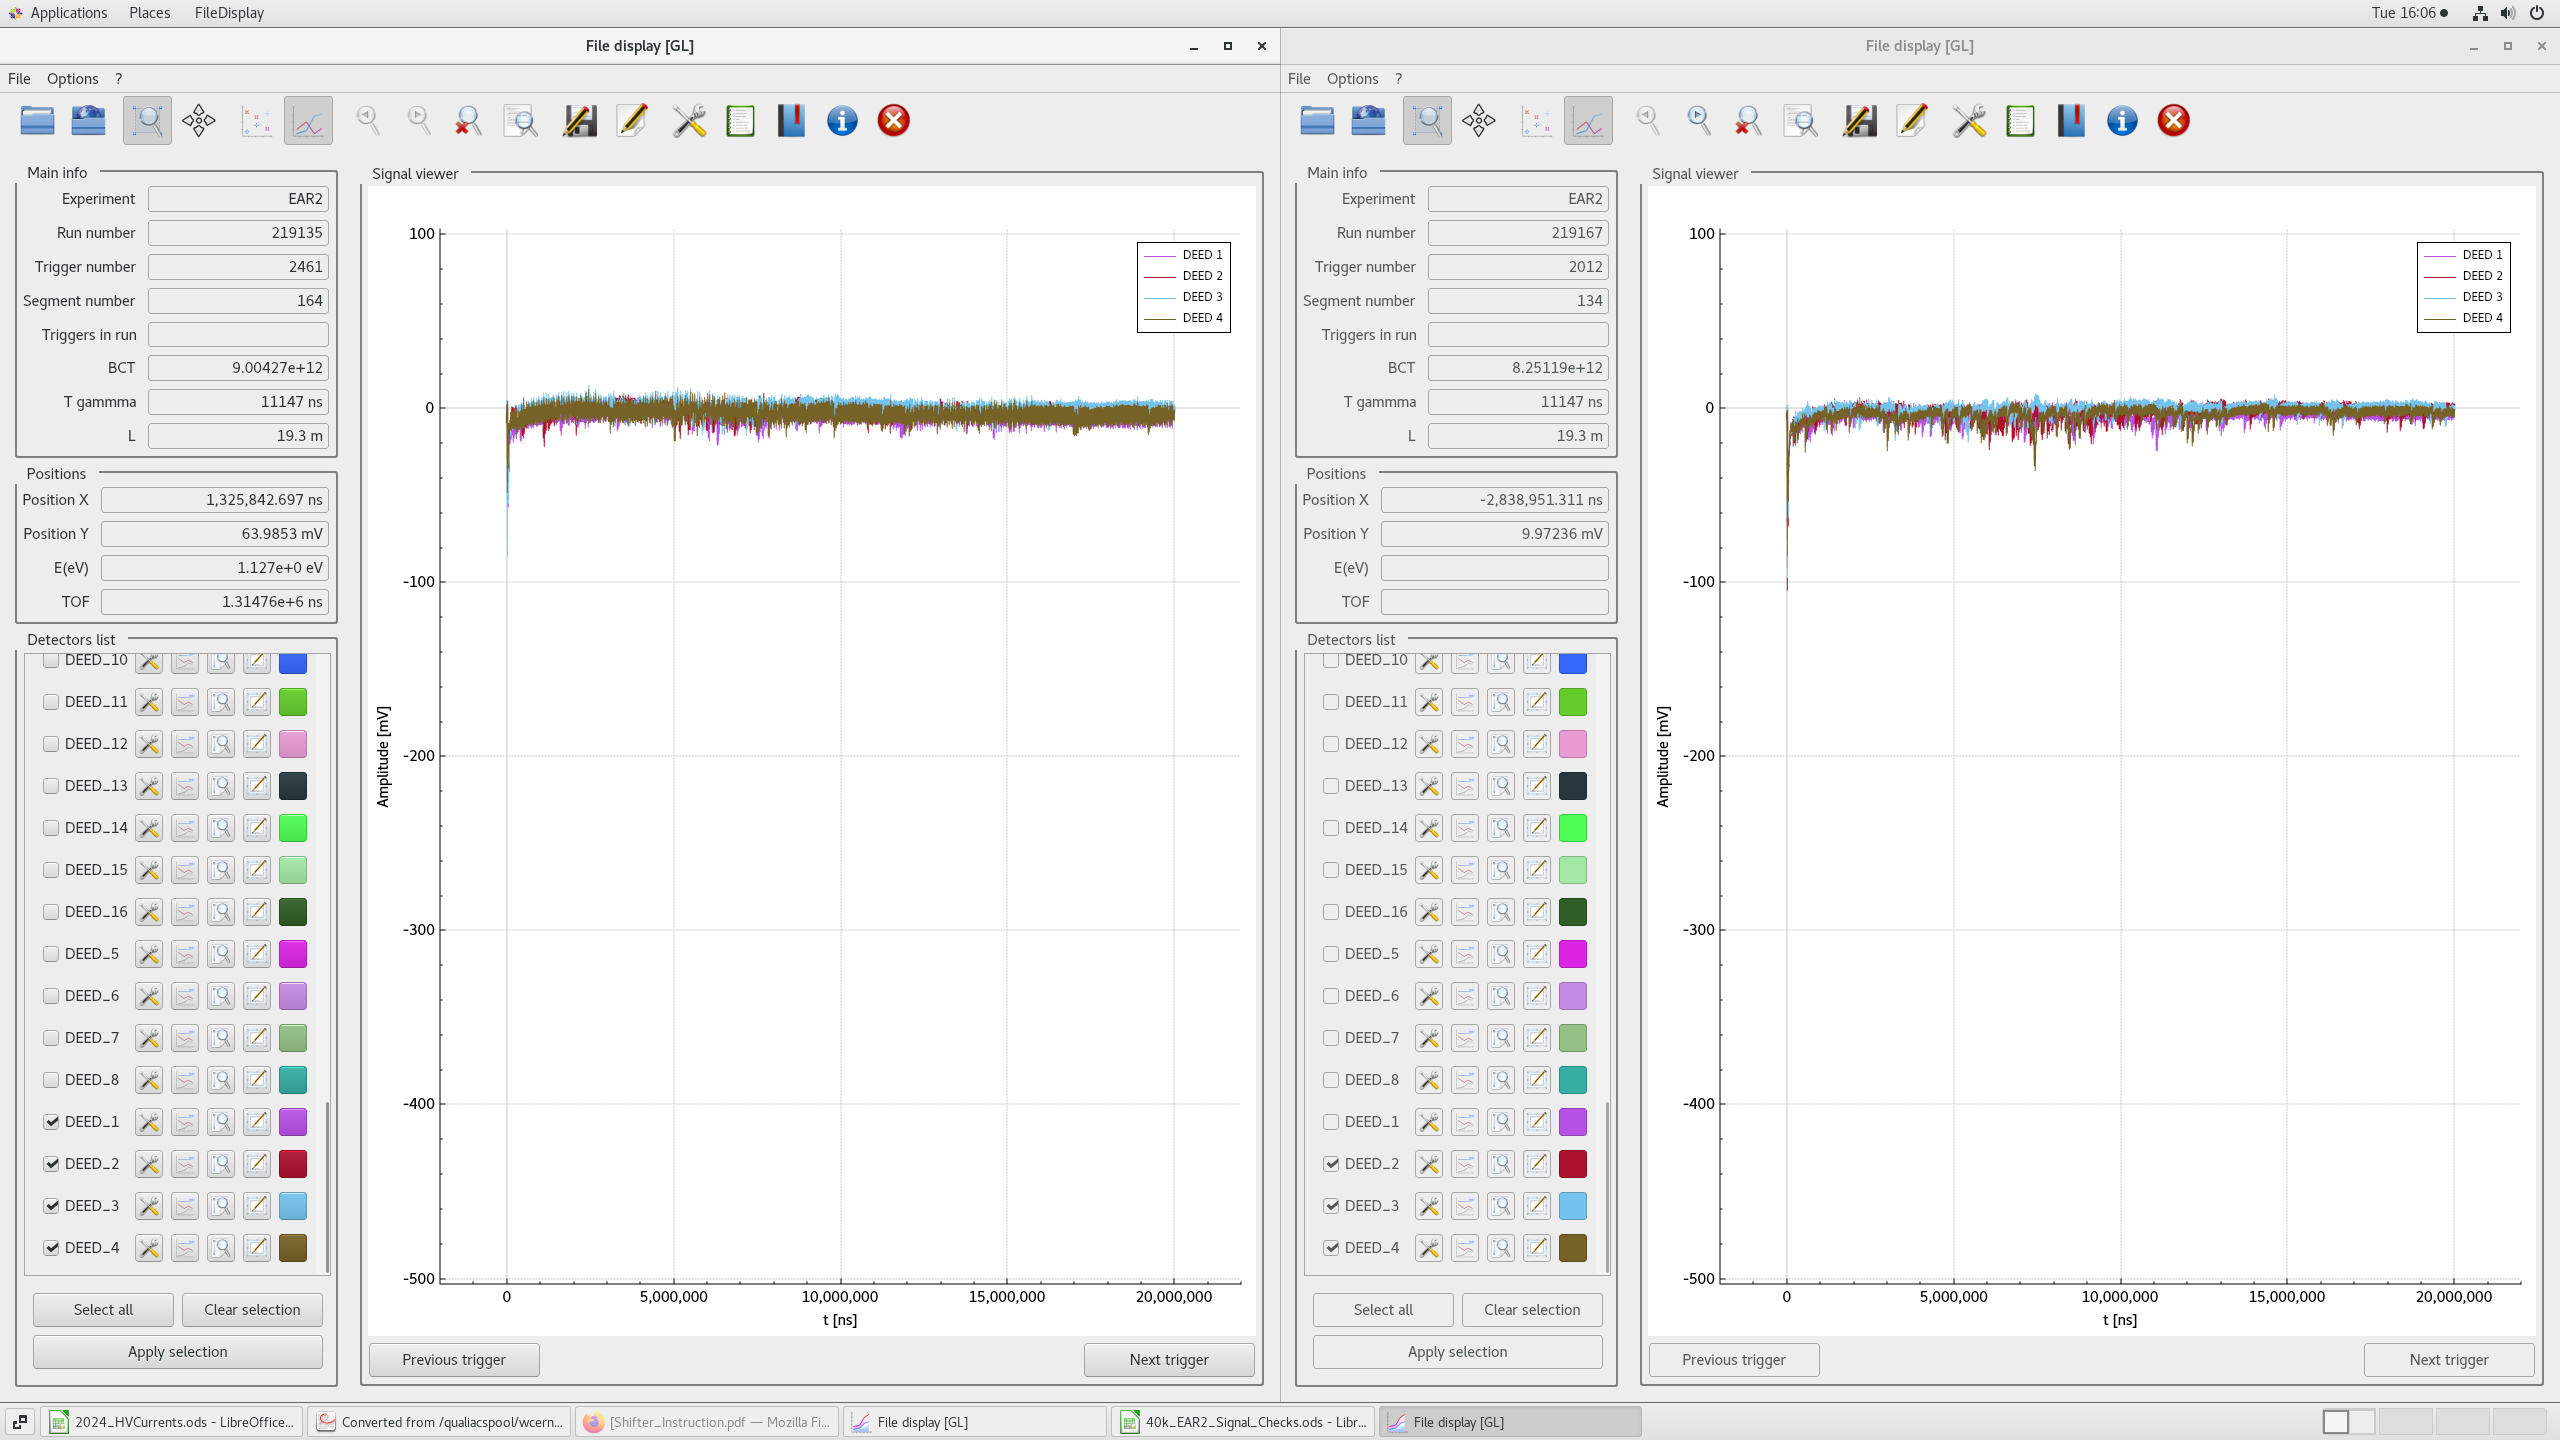The height and width of the screenshot is (1440, 2560).
Task: Click DEED_2 red color swatch, left list
Action: (x=293, y=1164)
